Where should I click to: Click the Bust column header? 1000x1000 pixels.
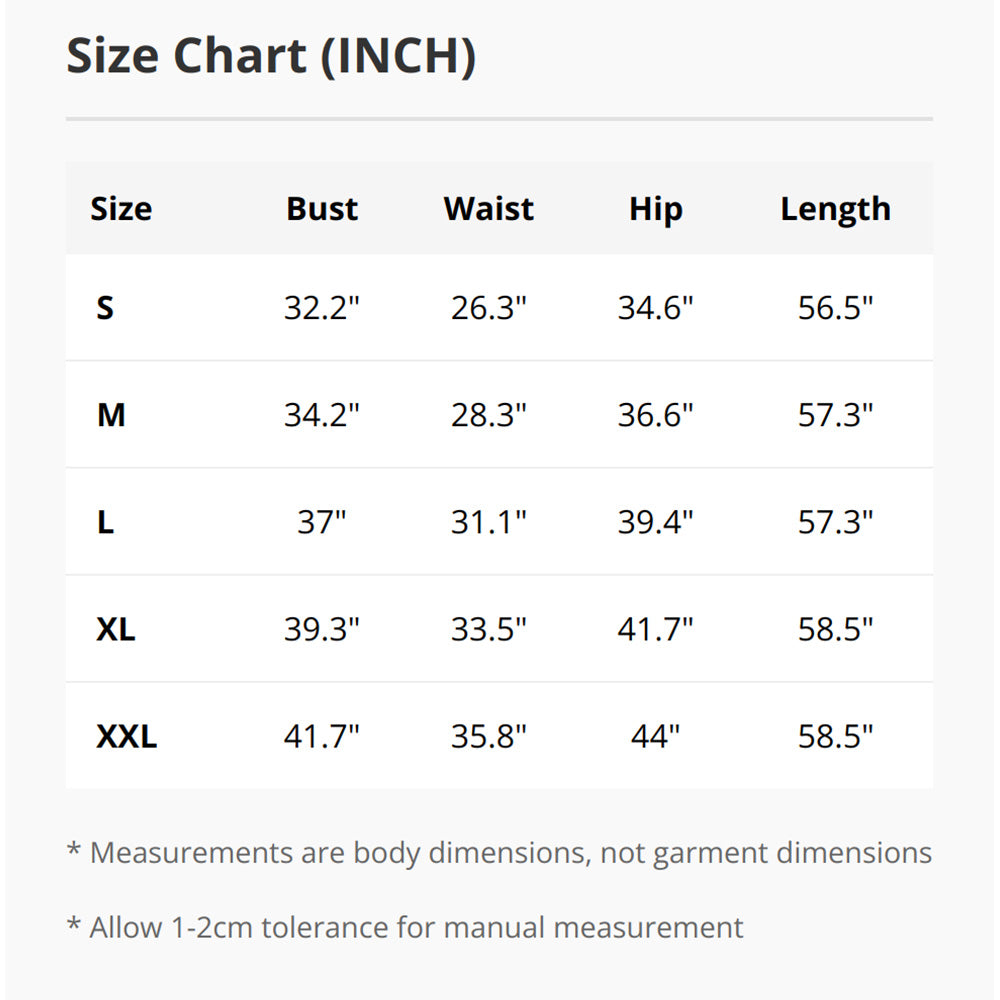tap(322, 209)
